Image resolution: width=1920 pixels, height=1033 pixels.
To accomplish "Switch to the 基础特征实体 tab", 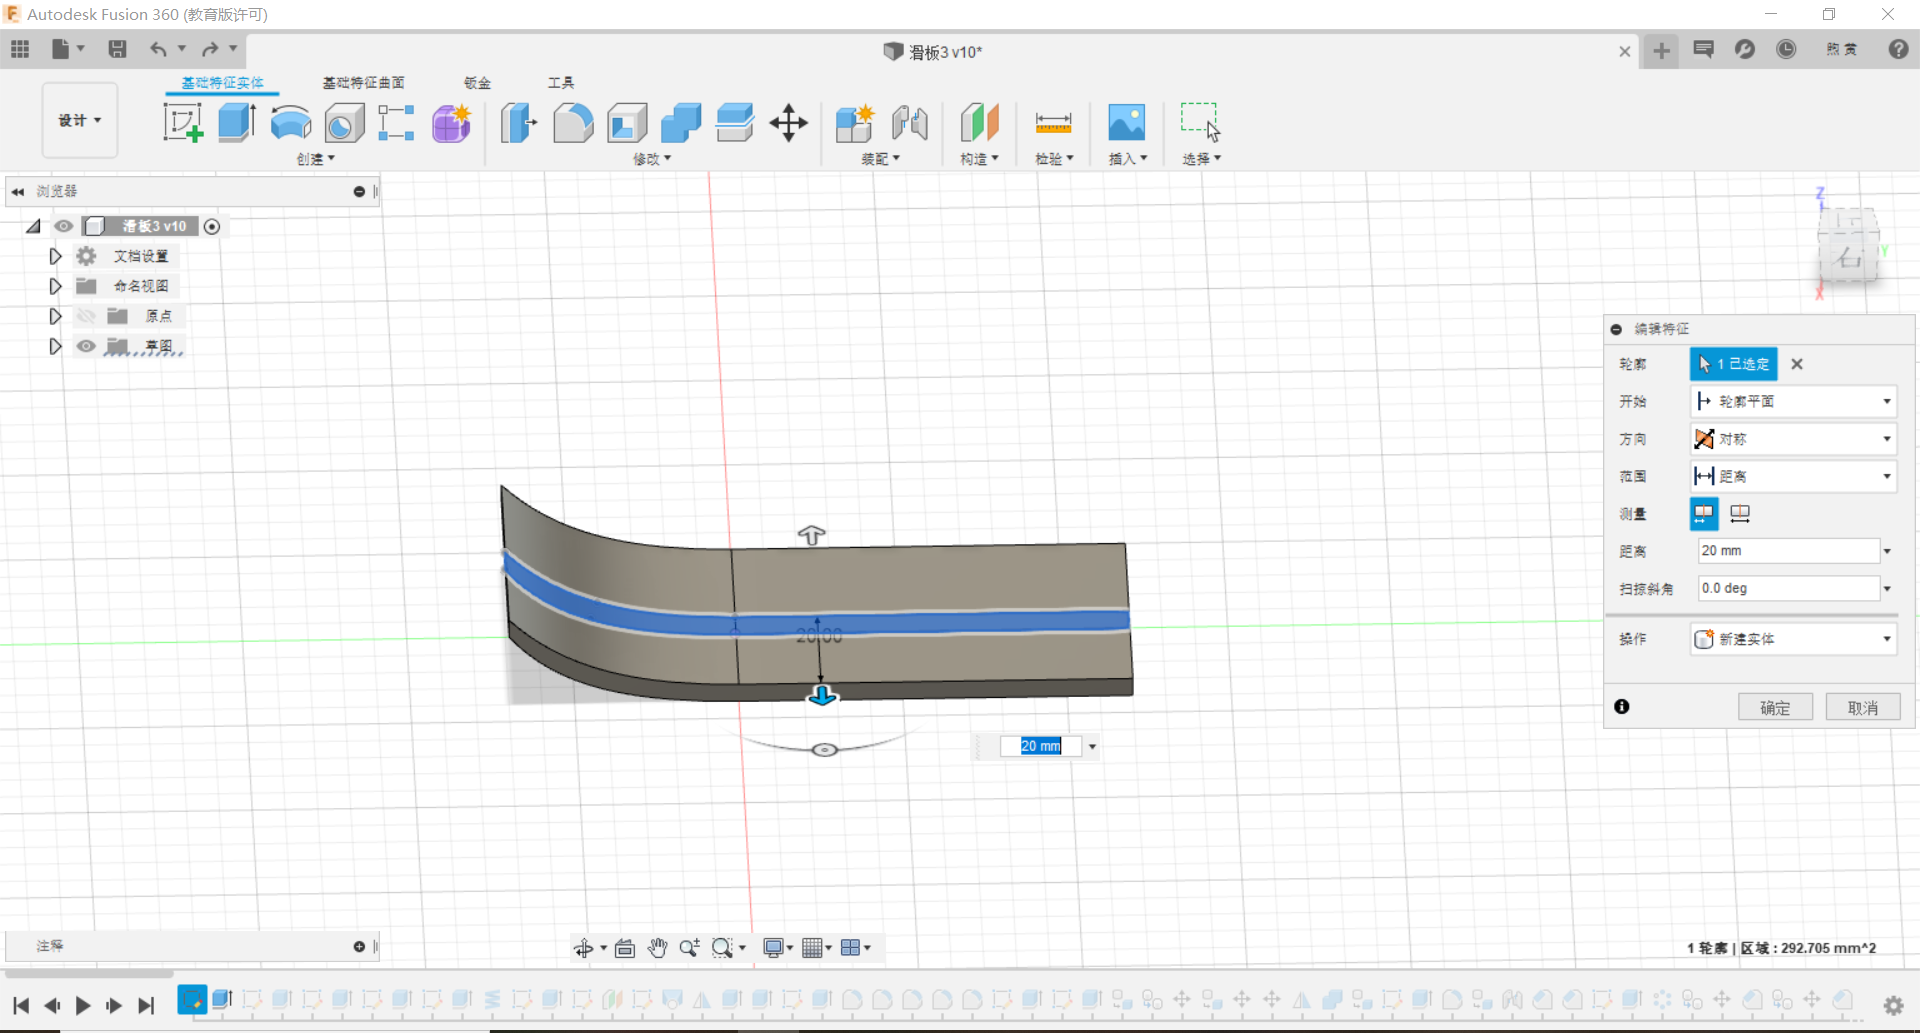I will click(222, 83).
